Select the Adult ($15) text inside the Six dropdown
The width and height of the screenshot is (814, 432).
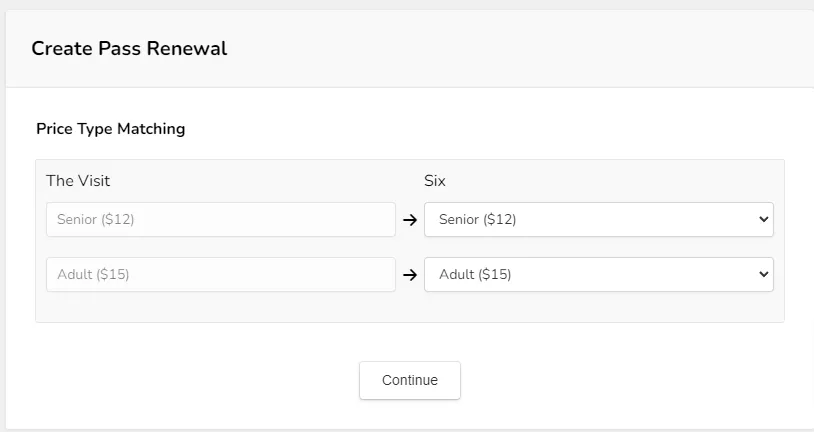pyautogui.click(x=475, y=274)
